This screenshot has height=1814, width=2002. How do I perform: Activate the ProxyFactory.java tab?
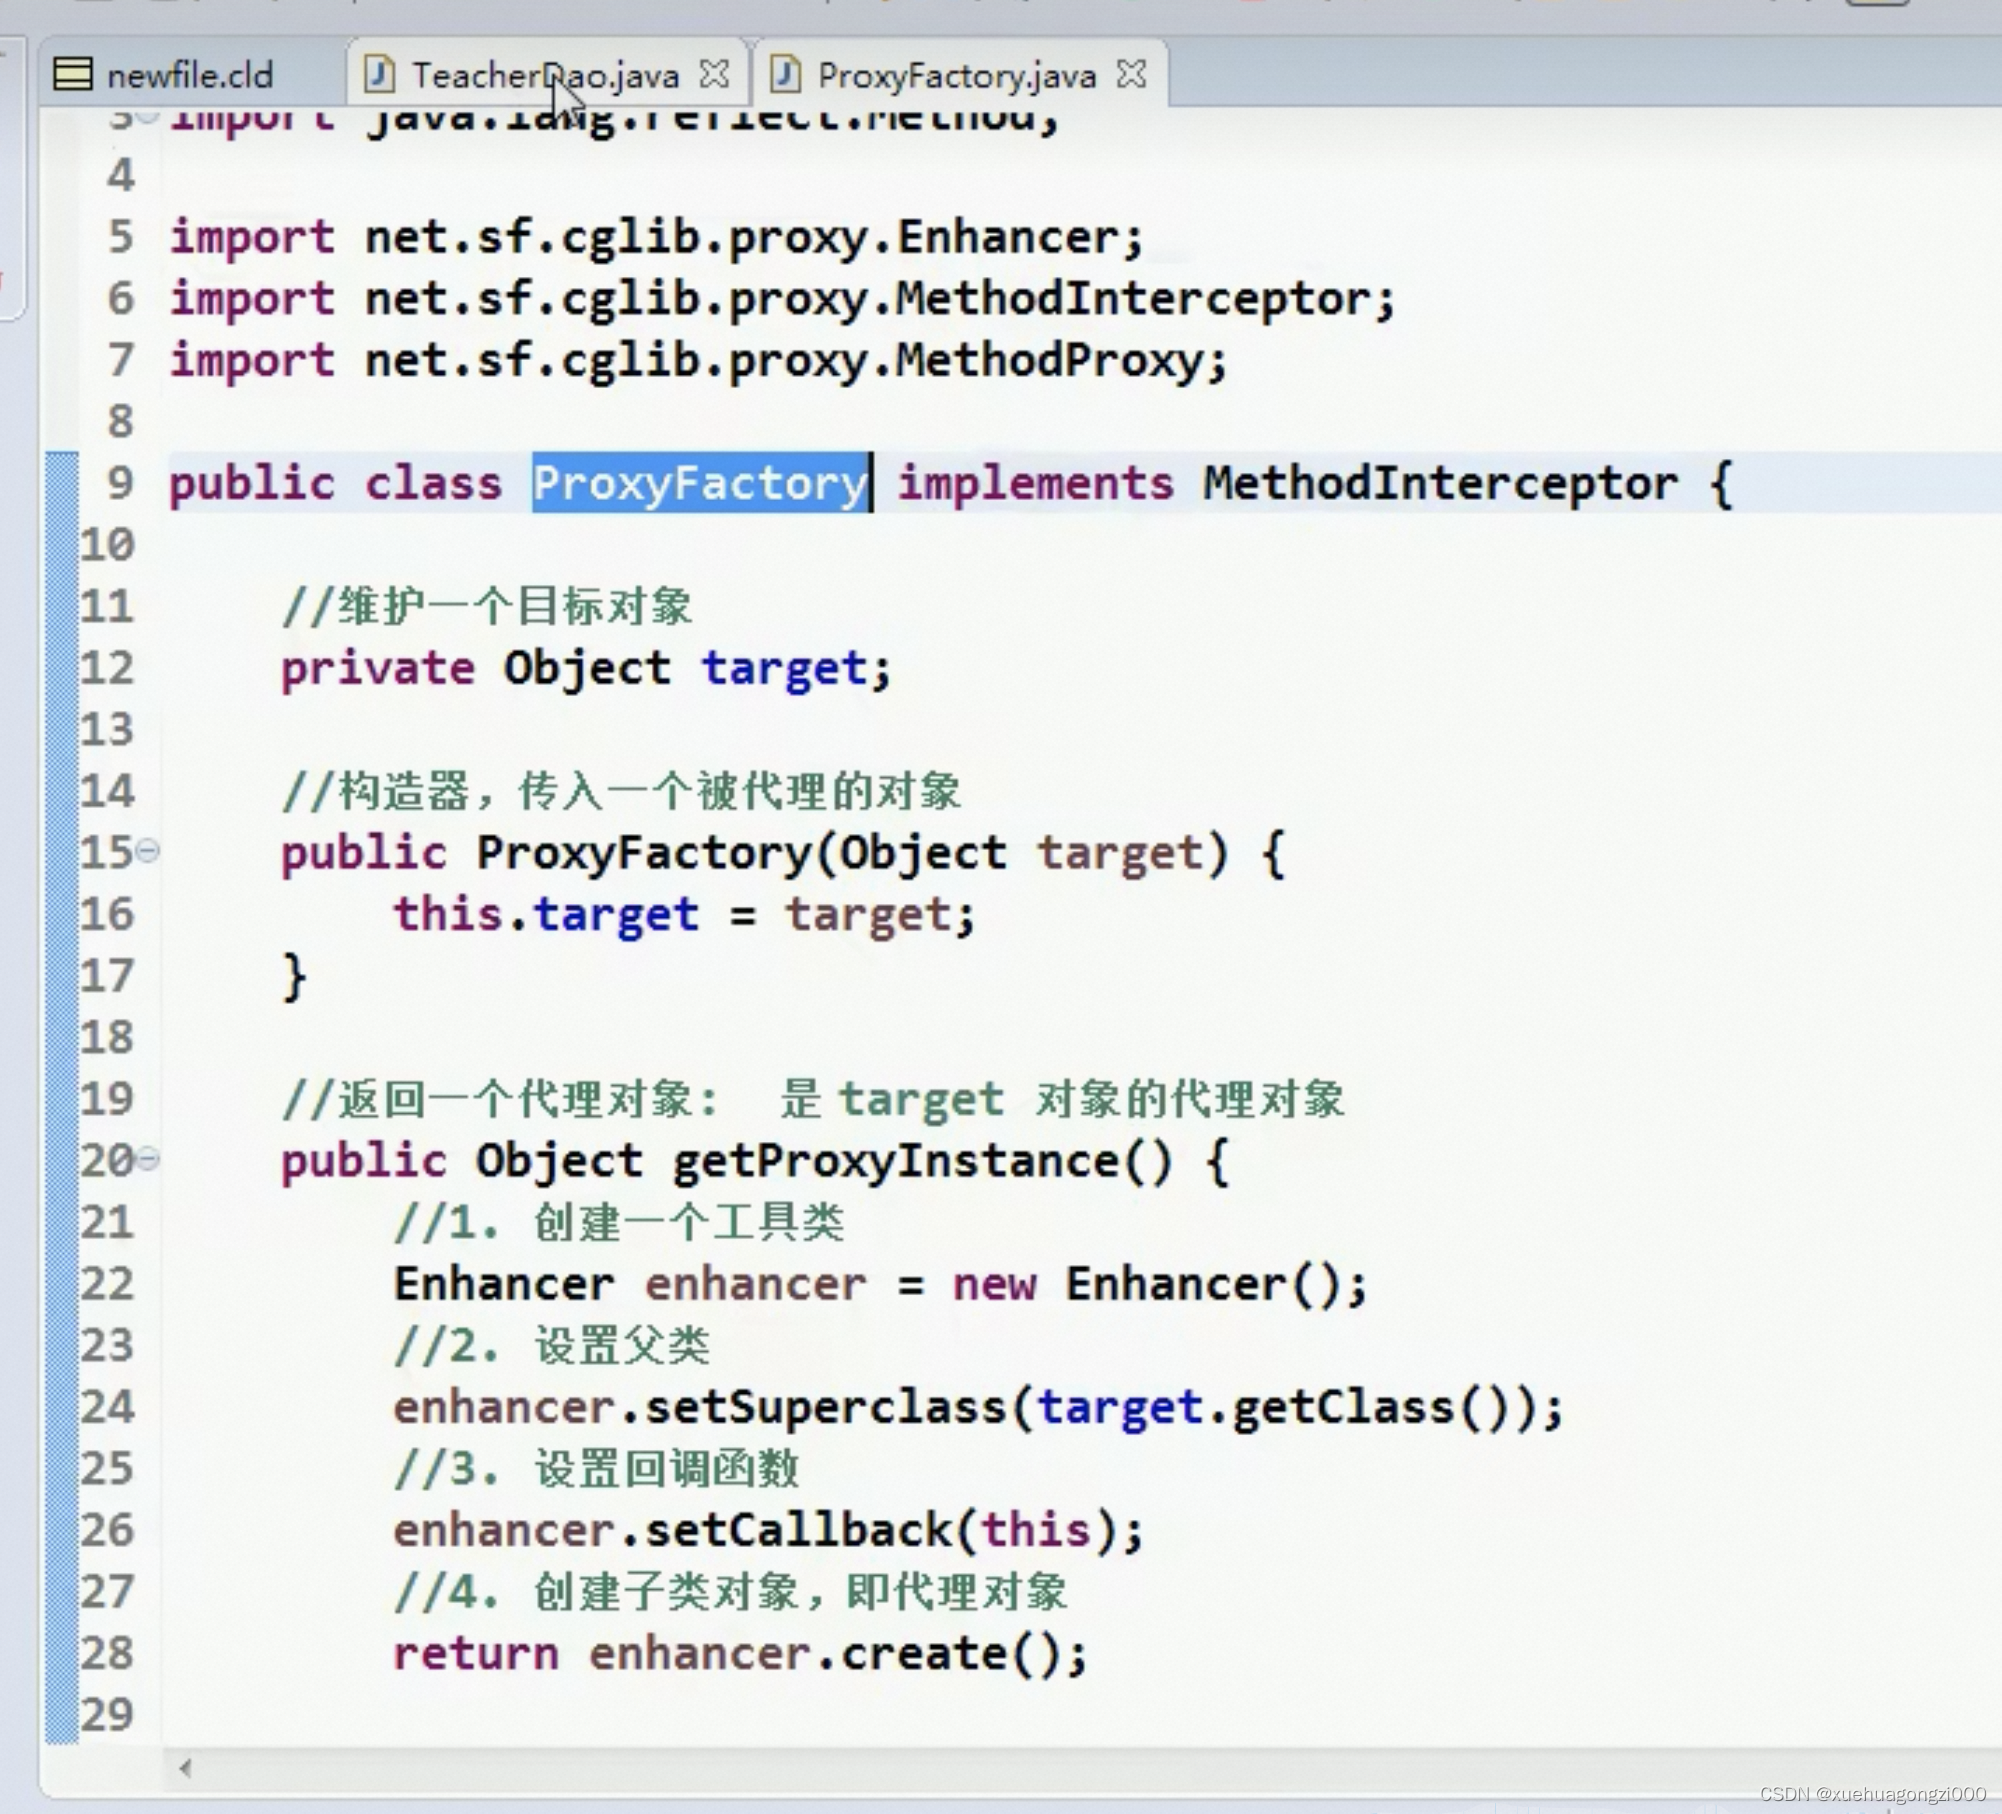click(956, 75)
